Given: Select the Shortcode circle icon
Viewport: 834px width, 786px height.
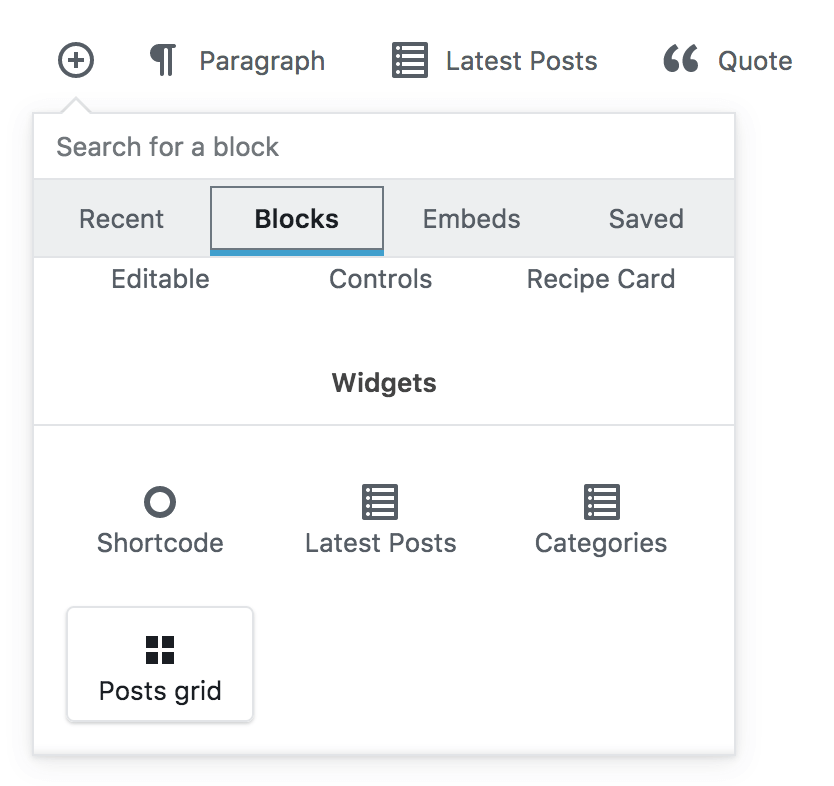Looking at the screenshot, I should click(x=160, y=502).
